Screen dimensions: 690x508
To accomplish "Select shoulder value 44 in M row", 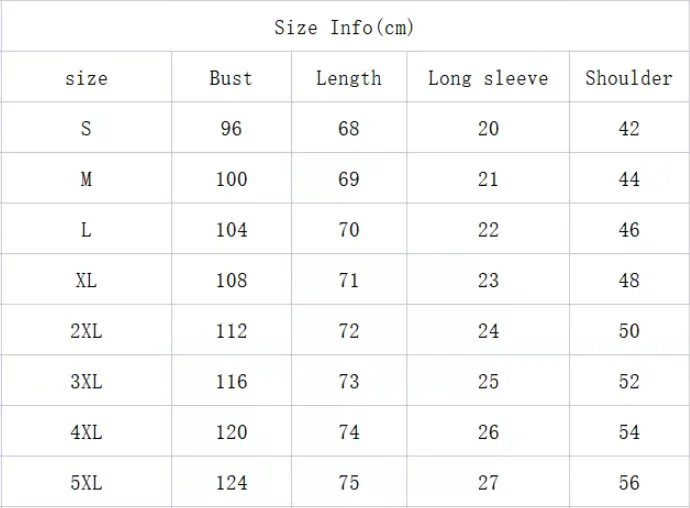I will click(x=629, y=180).
